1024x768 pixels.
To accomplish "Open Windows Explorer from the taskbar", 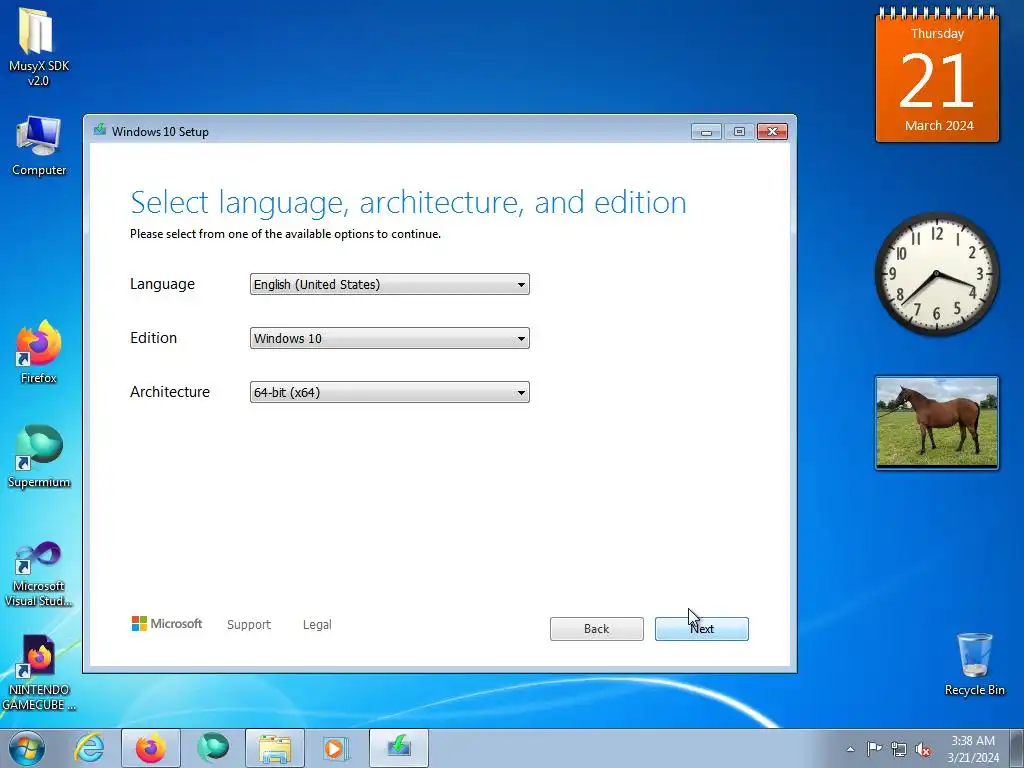I will [275, 748].
